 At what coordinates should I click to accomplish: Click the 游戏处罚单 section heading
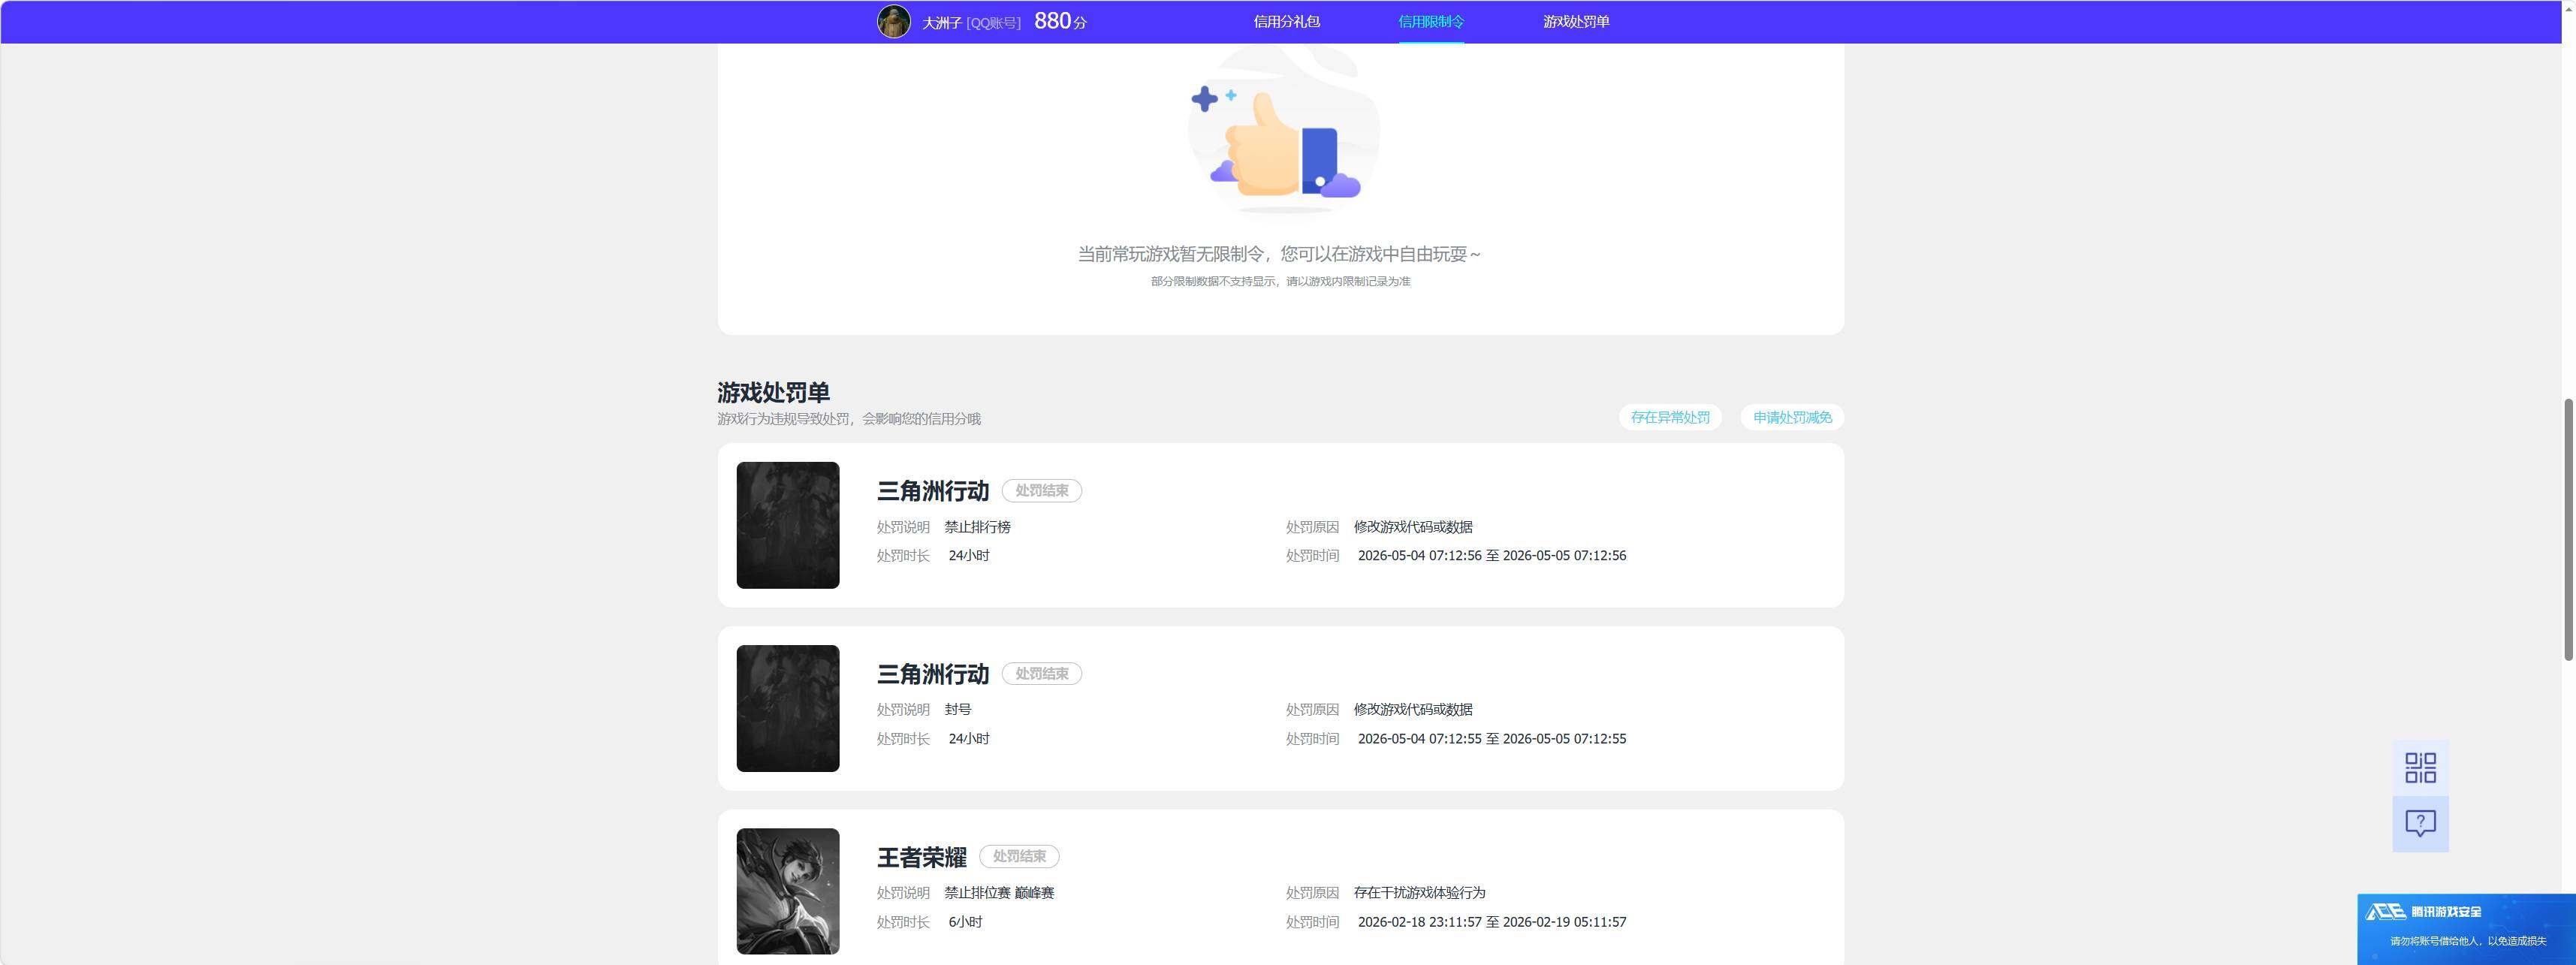(x=773, y=392)
